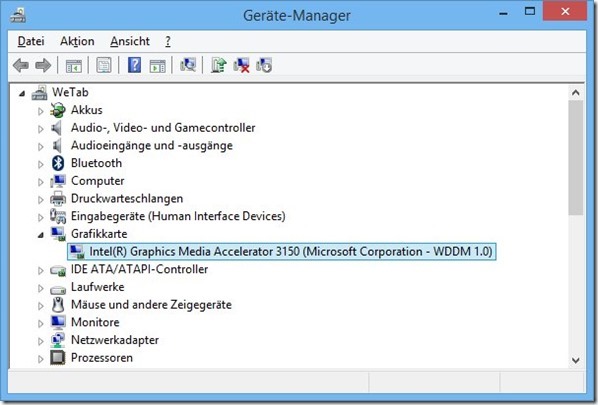This screenshot has height=405, width=598.
Task: Click the Forward arrow toolbar icon
Action: coord(43,65)
